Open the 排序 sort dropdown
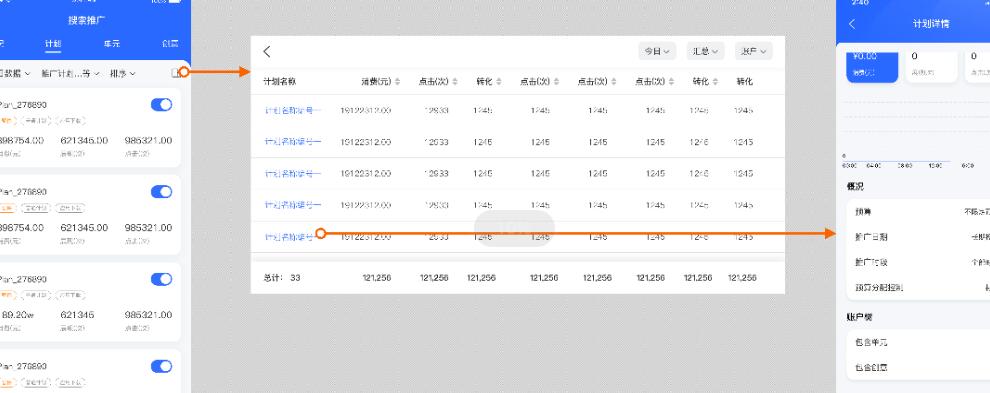 [x=122, y=74]
